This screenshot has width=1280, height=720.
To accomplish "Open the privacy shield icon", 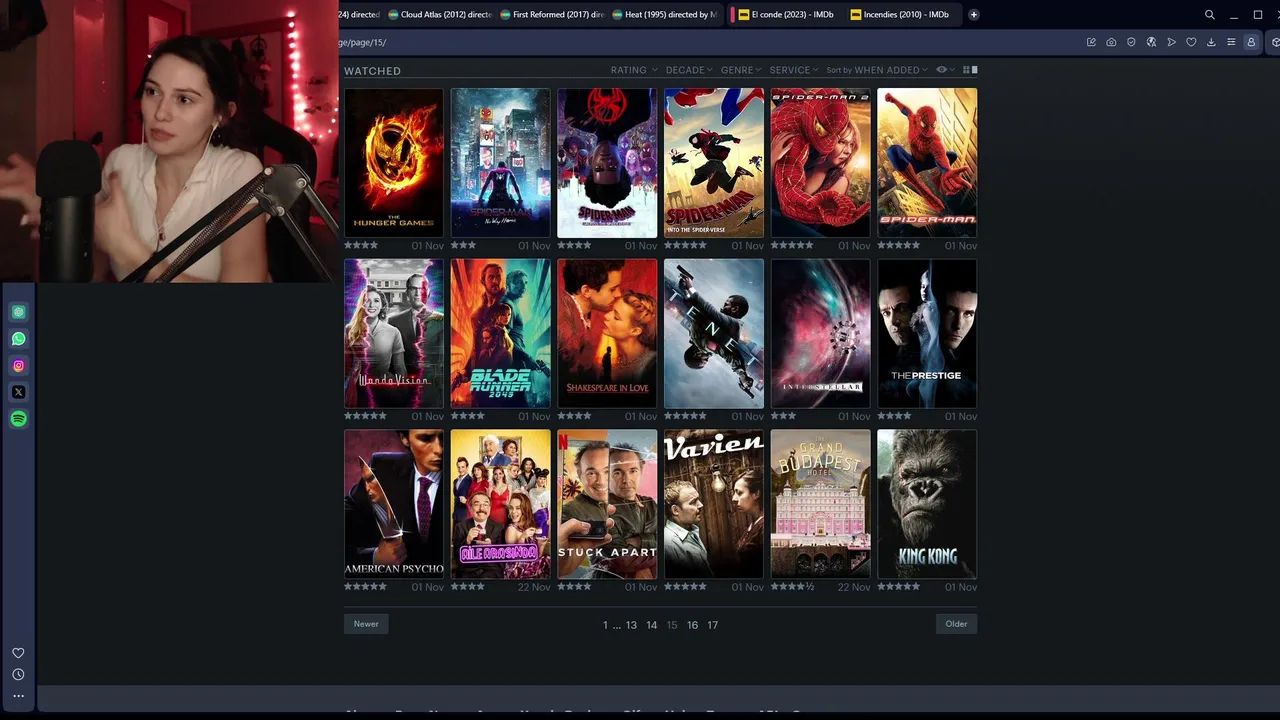I will point(1131,42).
